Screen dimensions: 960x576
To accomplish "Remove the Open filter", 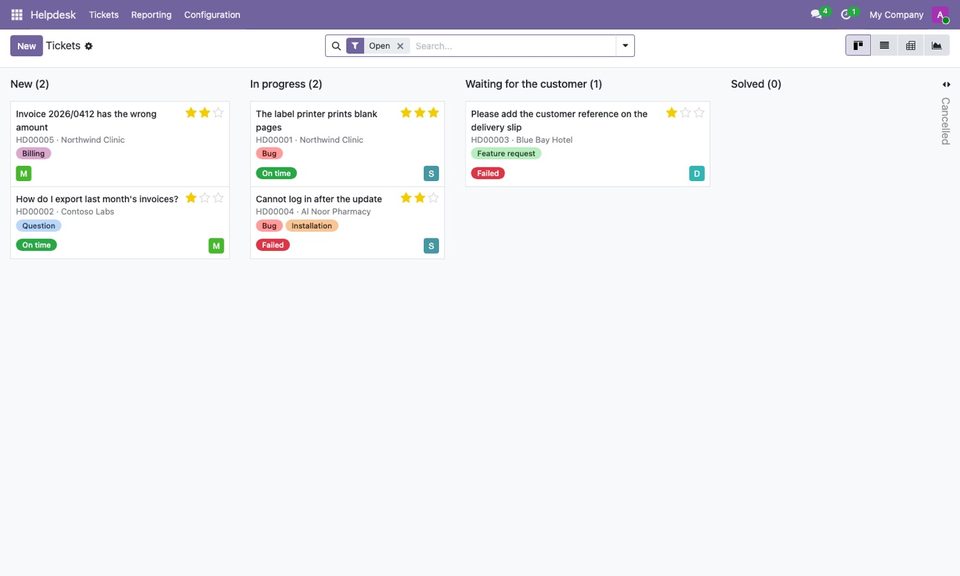I will [400, 46].
